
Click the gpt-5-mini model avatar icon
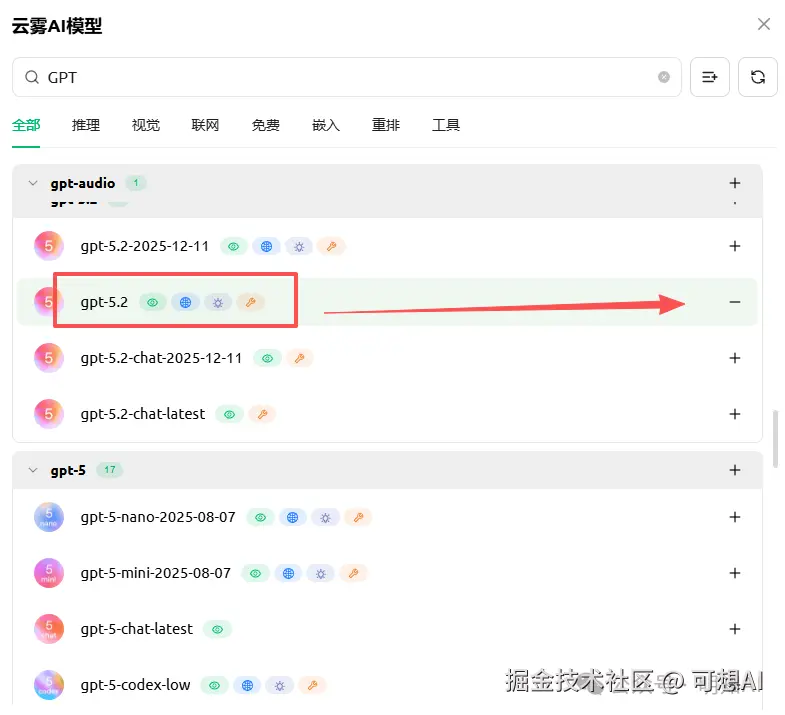pos(49,573)
